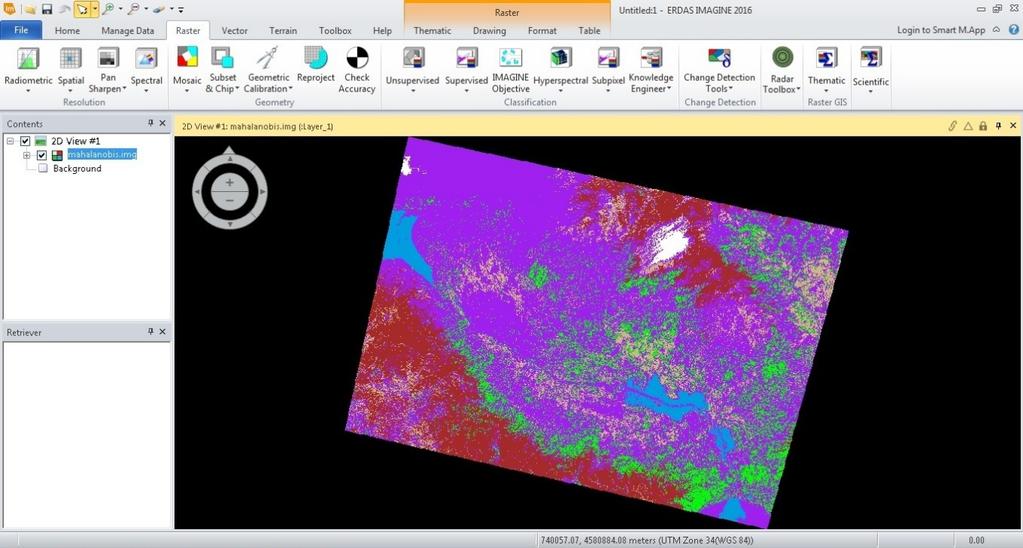The height and width of the screenshot is (548, 1023).
Task: Switch to the Terrain tab
Action: 283,31
